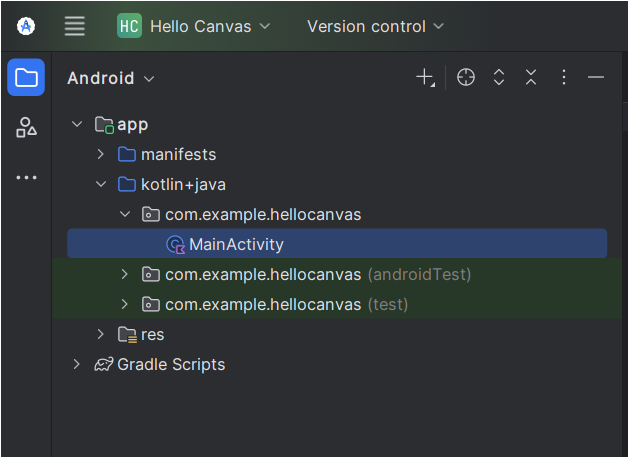The height and width of the screenshot is (457, 628).
Task: Select the Gradle Scripts label
Action: coord(171,365)
